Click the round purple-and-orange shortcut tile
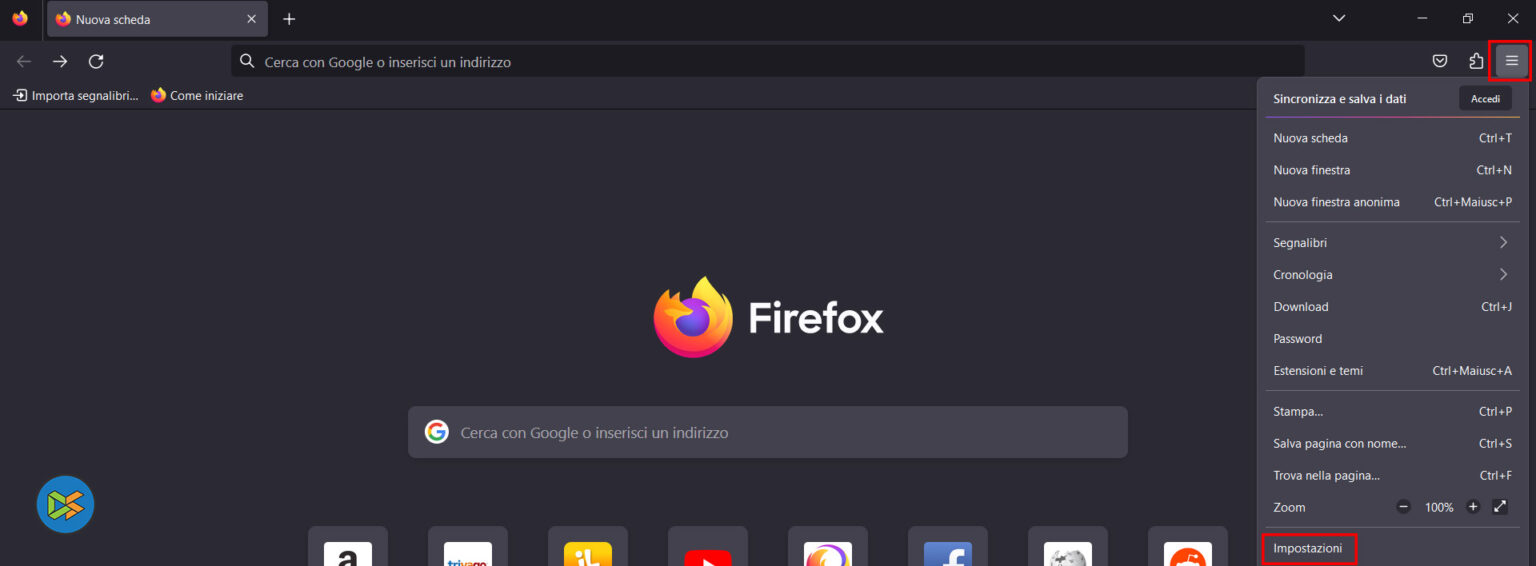This screenshot has height=566, width=1536. point(828,546)
